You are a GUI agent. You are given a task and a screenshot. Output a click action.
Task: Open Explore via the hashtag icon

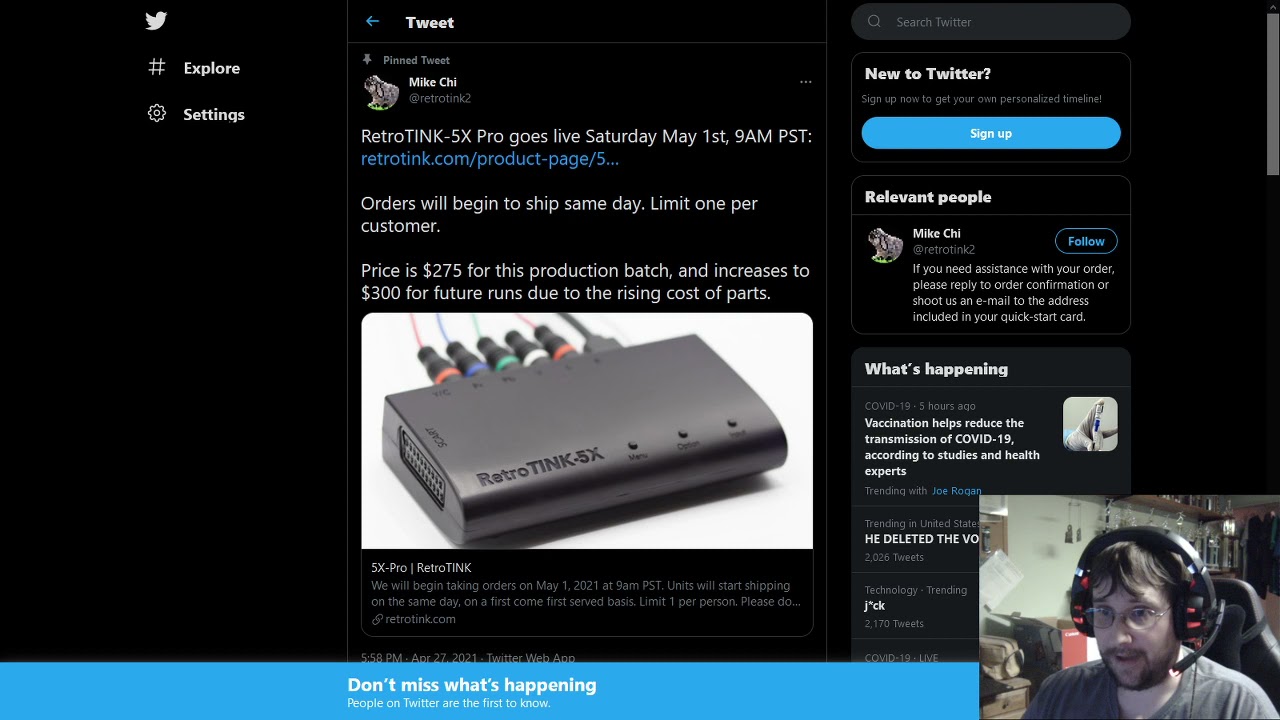157,68
